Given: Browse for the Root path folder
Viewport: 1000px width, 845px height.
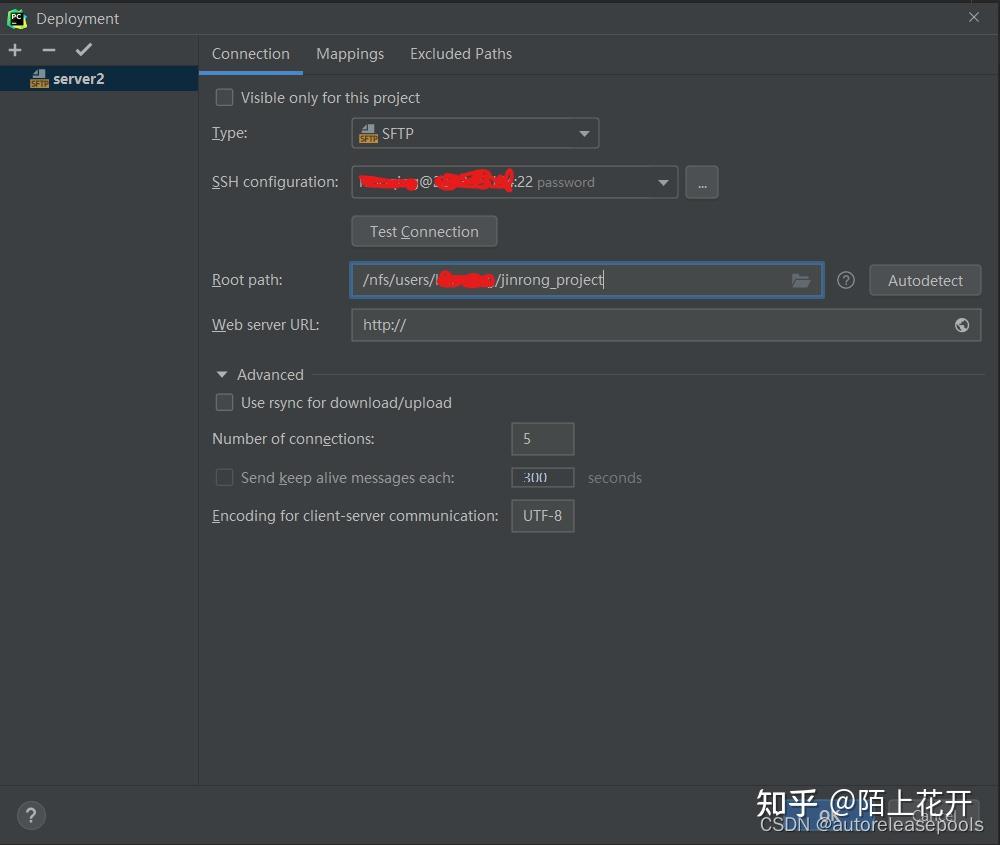Looking at the screenshot, I should tap(801, 281).
